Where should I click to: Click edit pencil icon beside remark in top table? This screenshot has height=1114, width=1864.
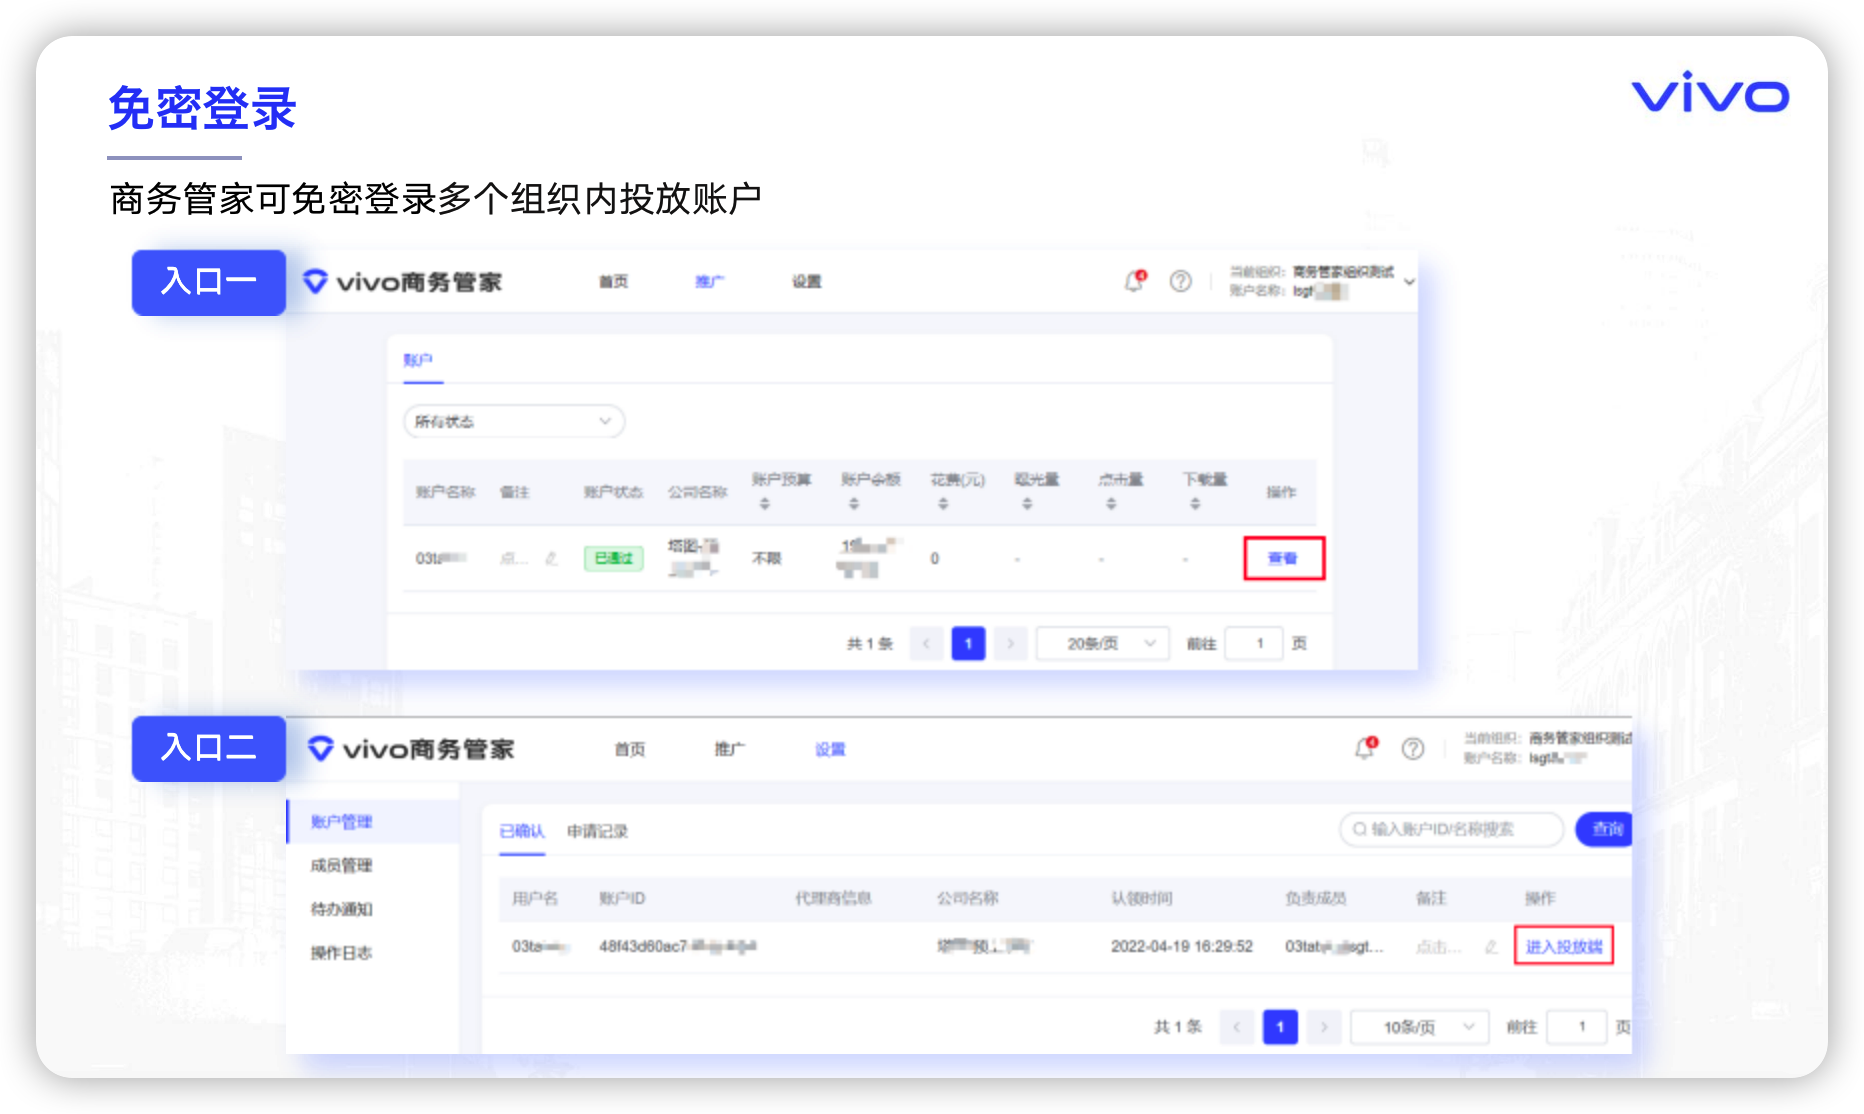tap(551, 559)
